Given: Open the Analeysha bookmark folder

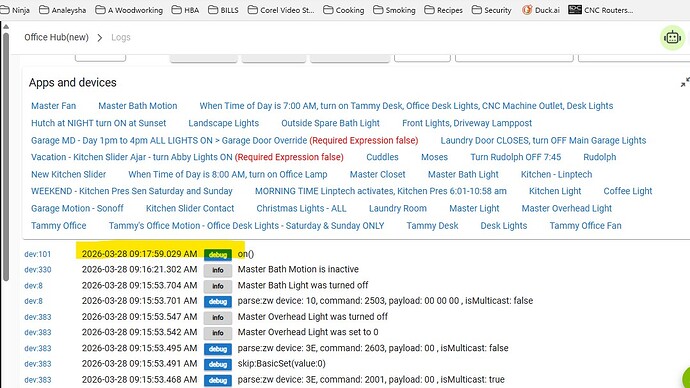Looking at the screenshot, I should (x=62, y=10).
